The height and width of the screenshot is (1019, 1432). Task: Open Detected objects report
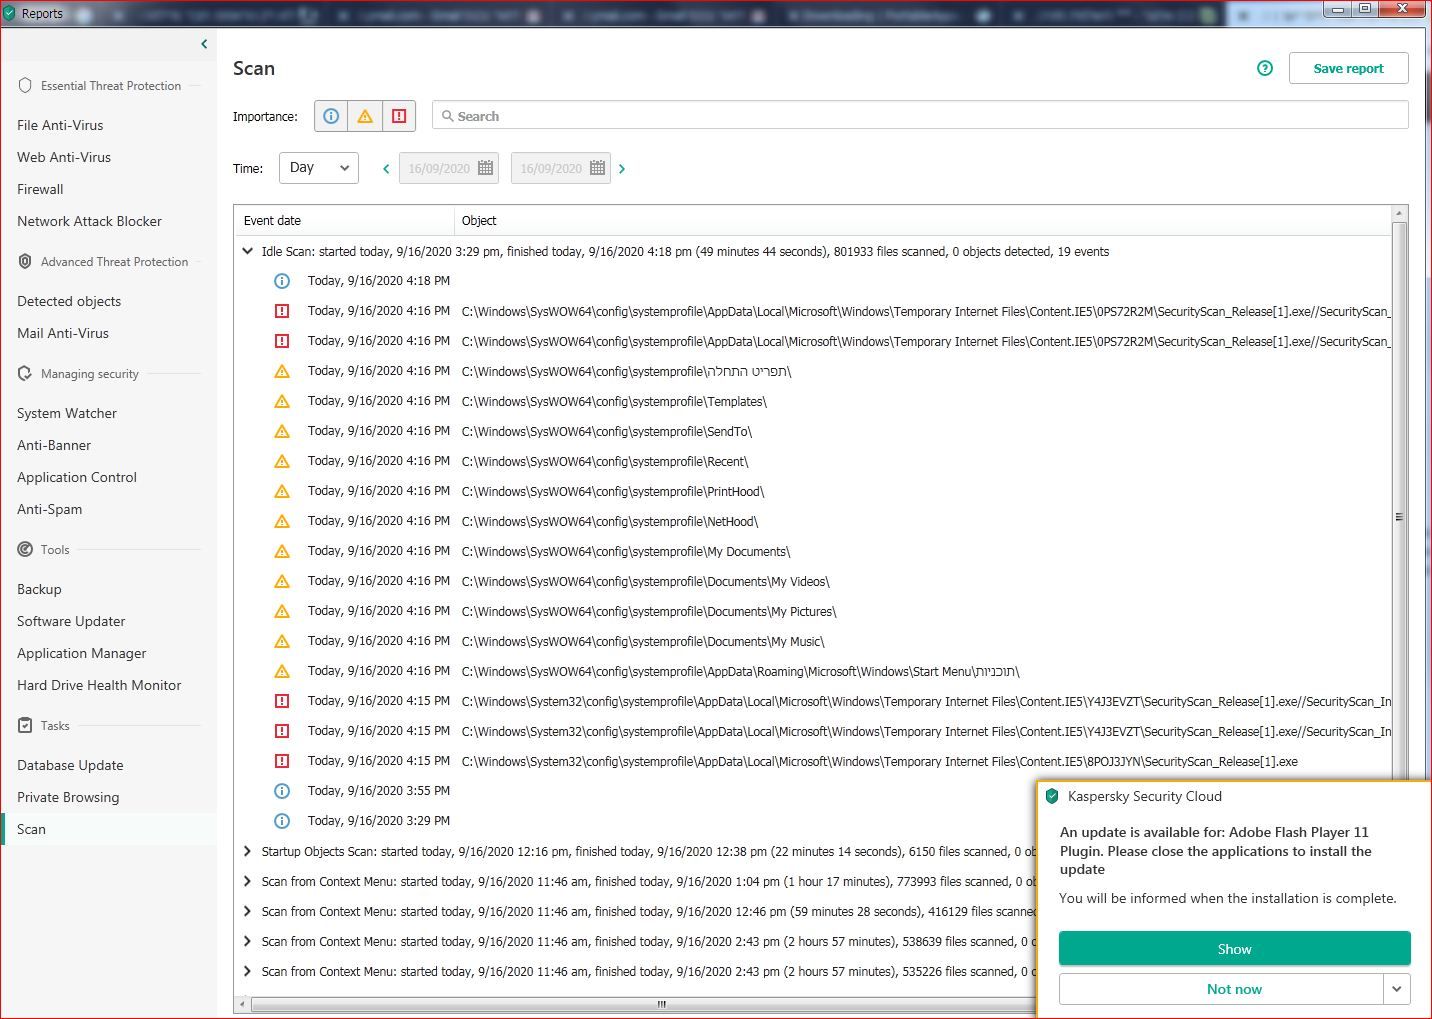point(69,301)
